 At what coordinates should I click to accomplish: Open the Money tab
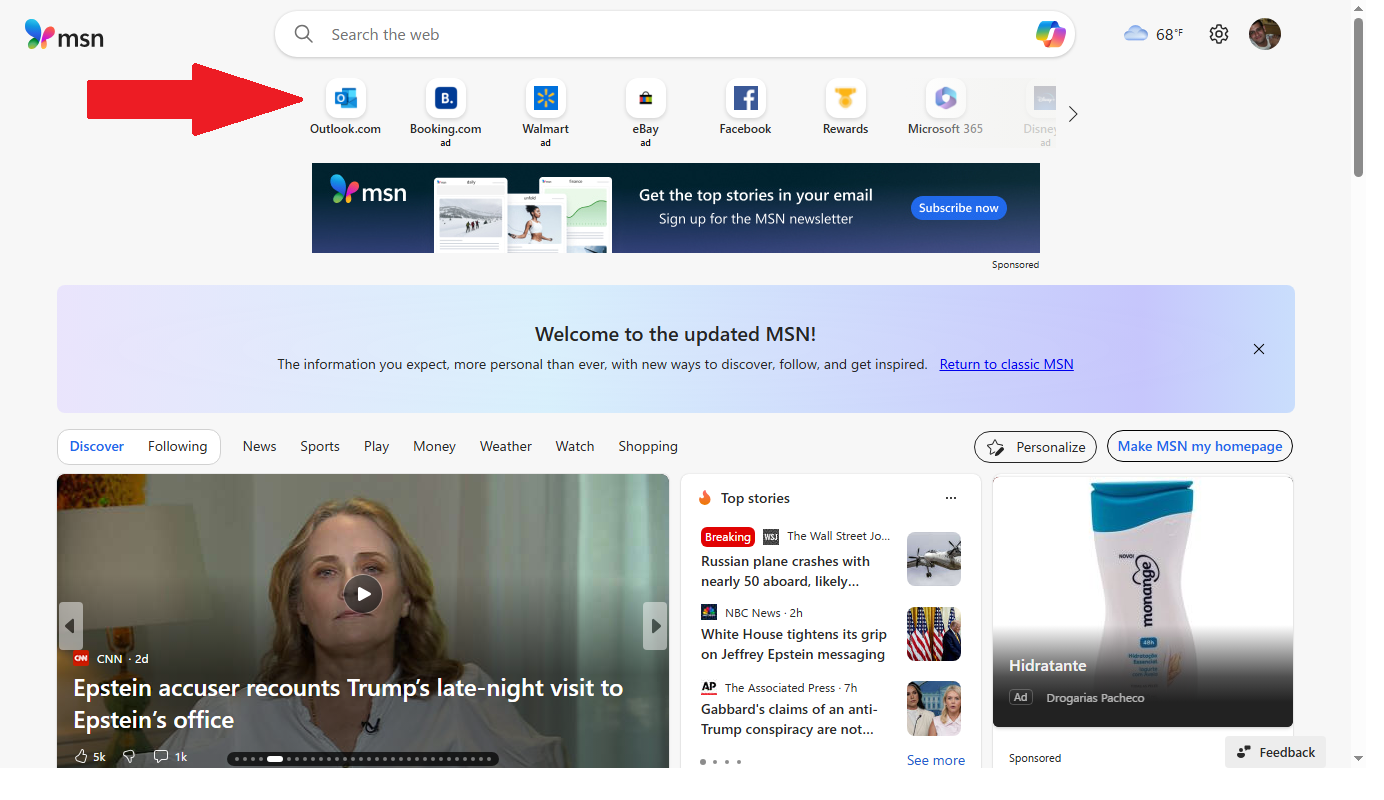click(434, 447)
